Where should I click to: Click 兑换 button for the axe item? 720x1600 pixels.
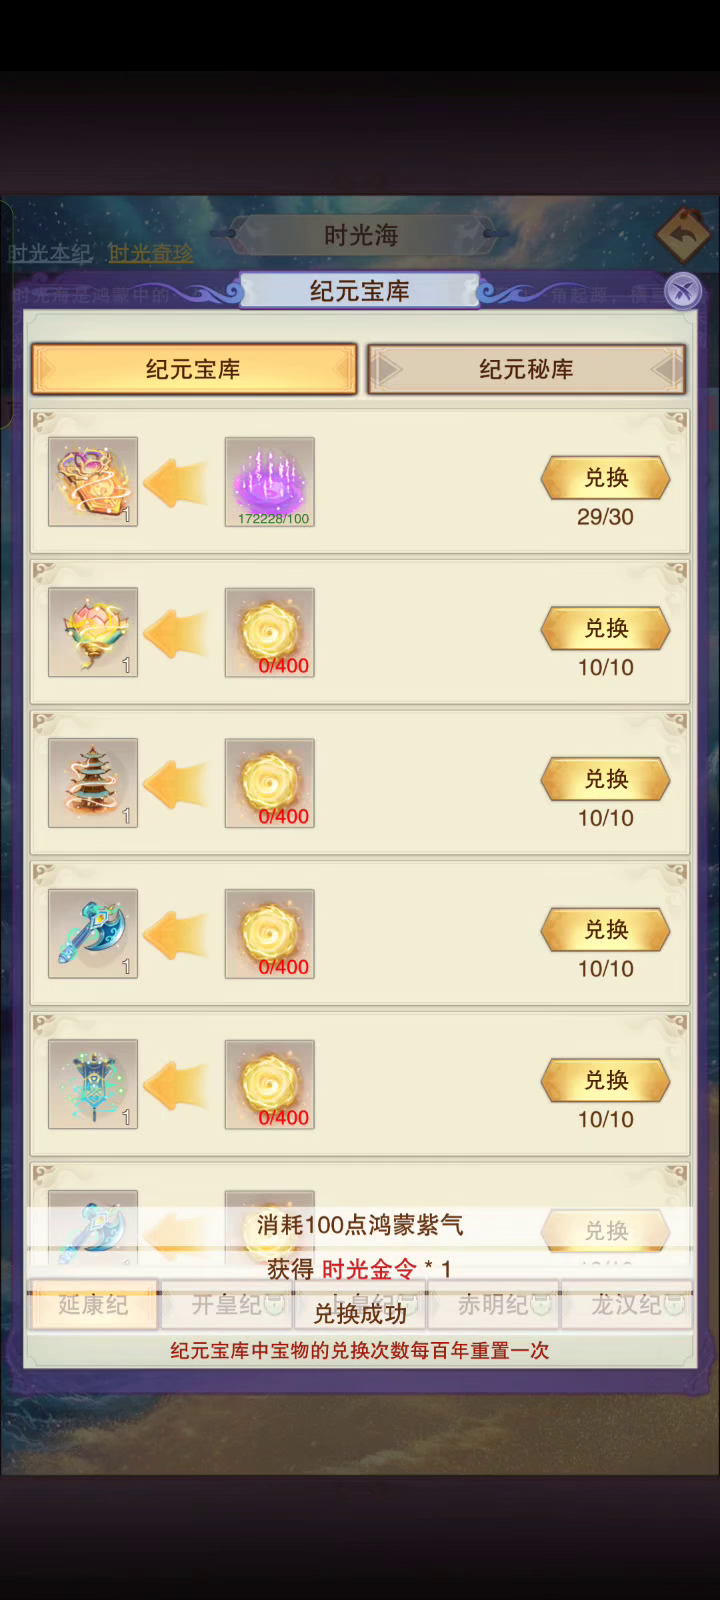pos(606,930)
